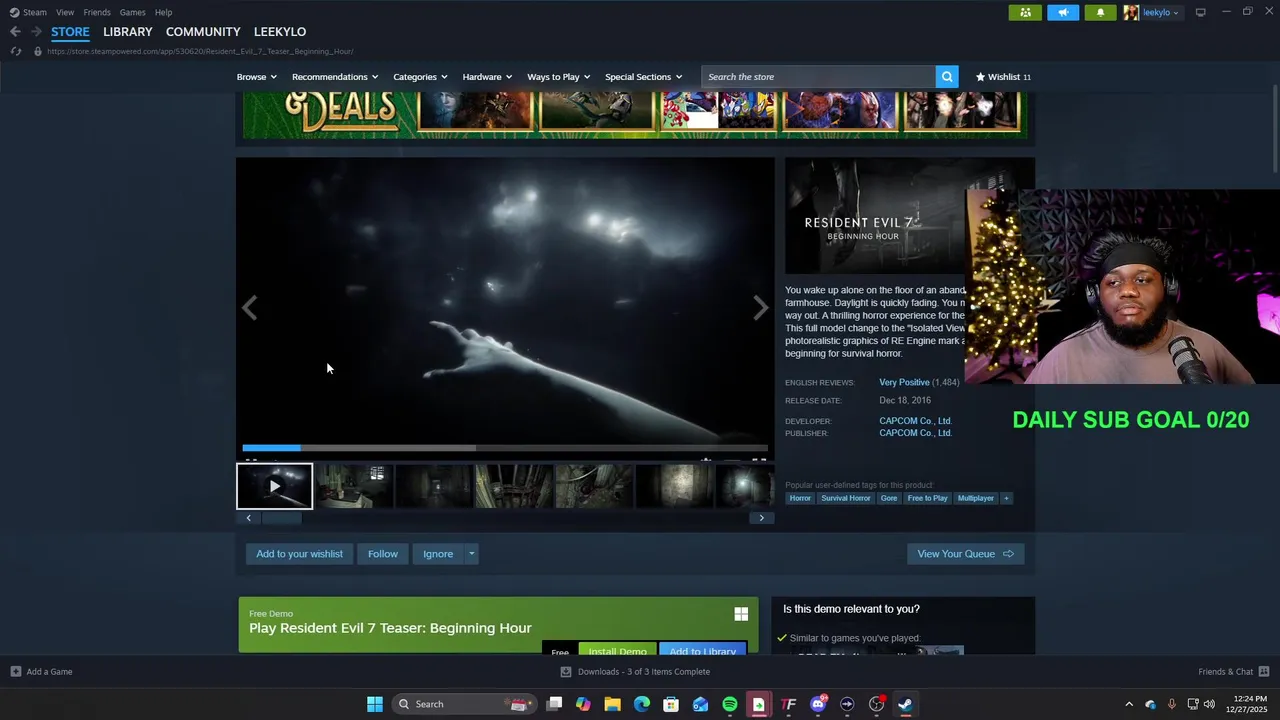Open the notifications bell icon
The width and height of the screenshot is (1280, 720).
pos(1100,12)
